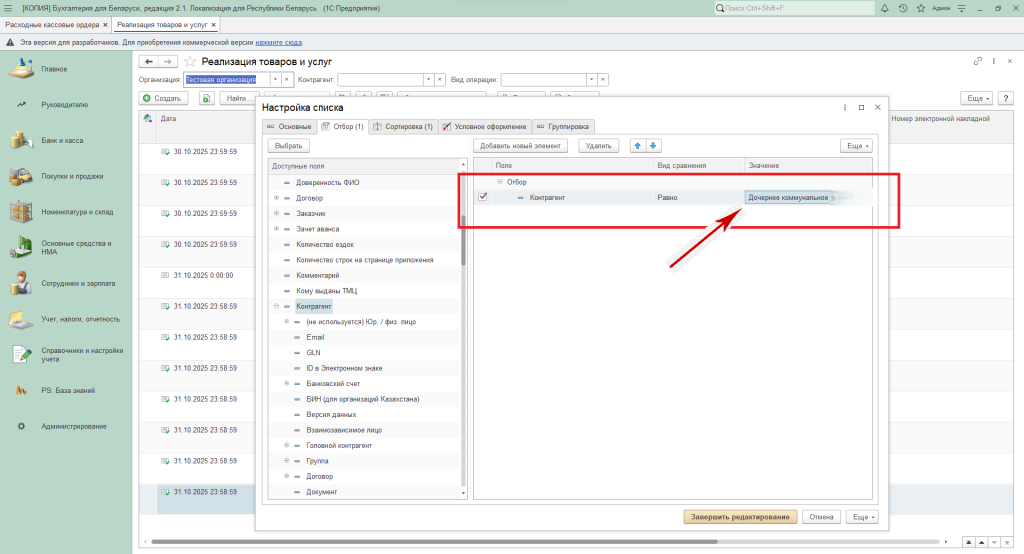
Task: Click the Удалить button in filter settings
Action: click(599, 146)
